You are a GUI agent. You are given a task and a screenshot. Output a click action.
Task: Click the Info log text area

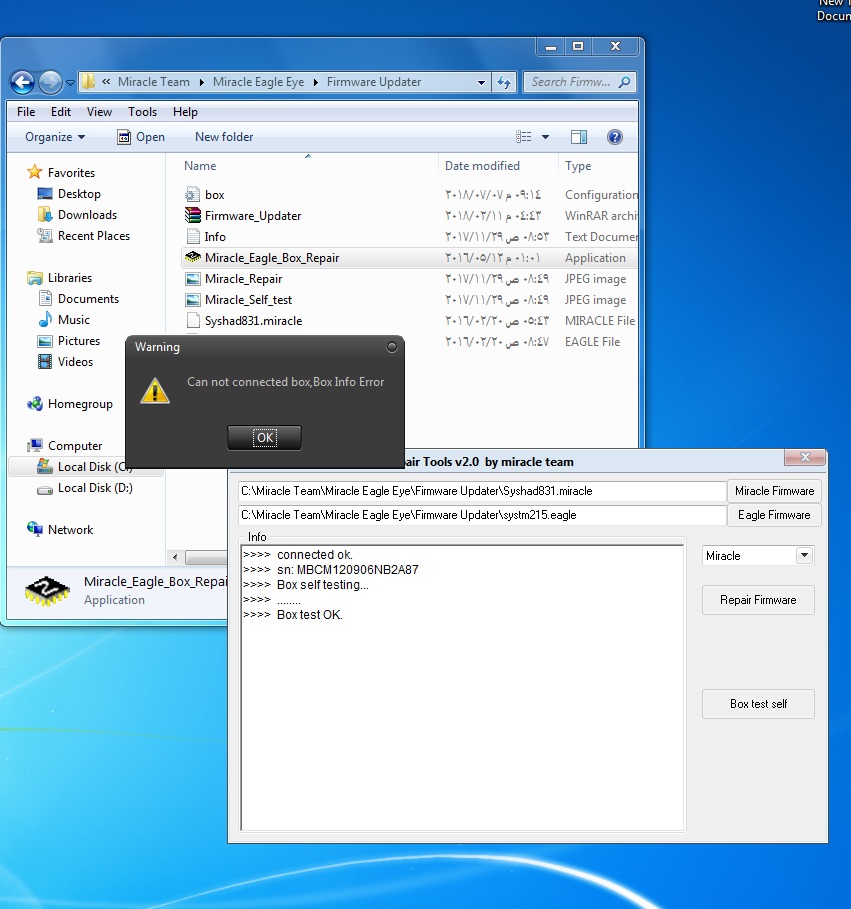(x=463, y=688)
